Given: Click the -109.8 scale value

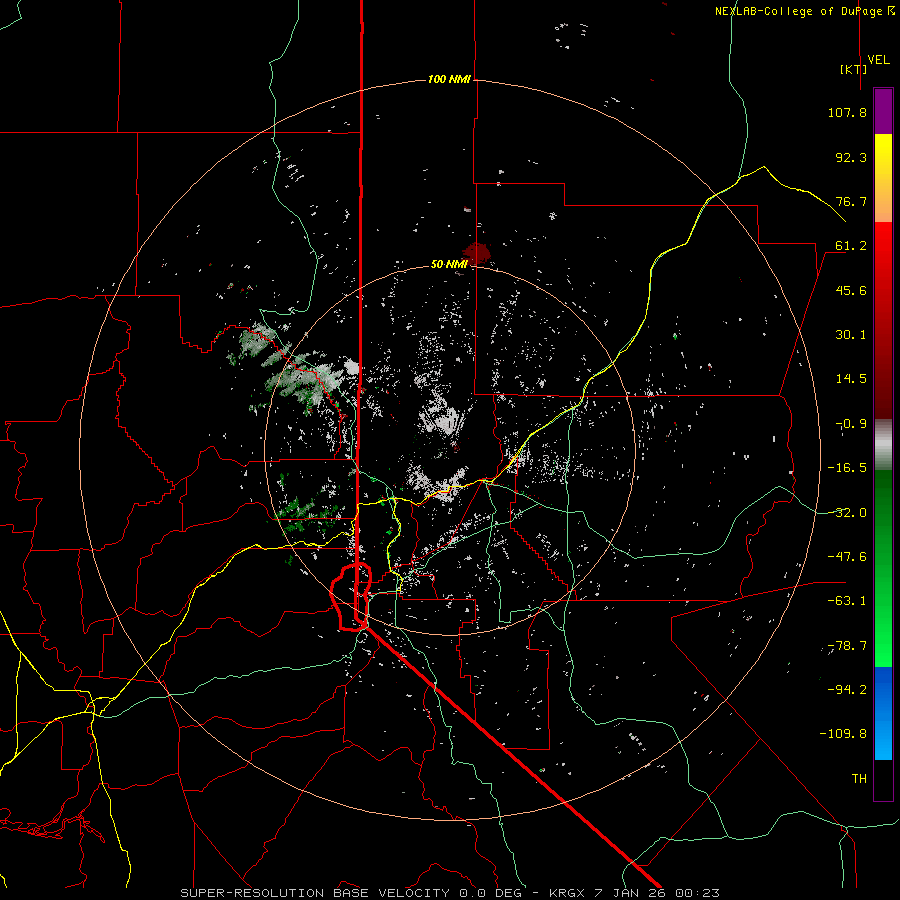Looking at the screenshot, I should pos(844,734).
